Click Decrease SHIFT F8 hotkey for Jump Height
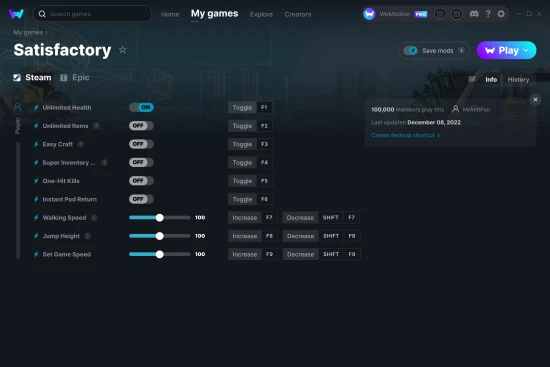Screen dimensions: 550x367 click(x=321, y=236)
